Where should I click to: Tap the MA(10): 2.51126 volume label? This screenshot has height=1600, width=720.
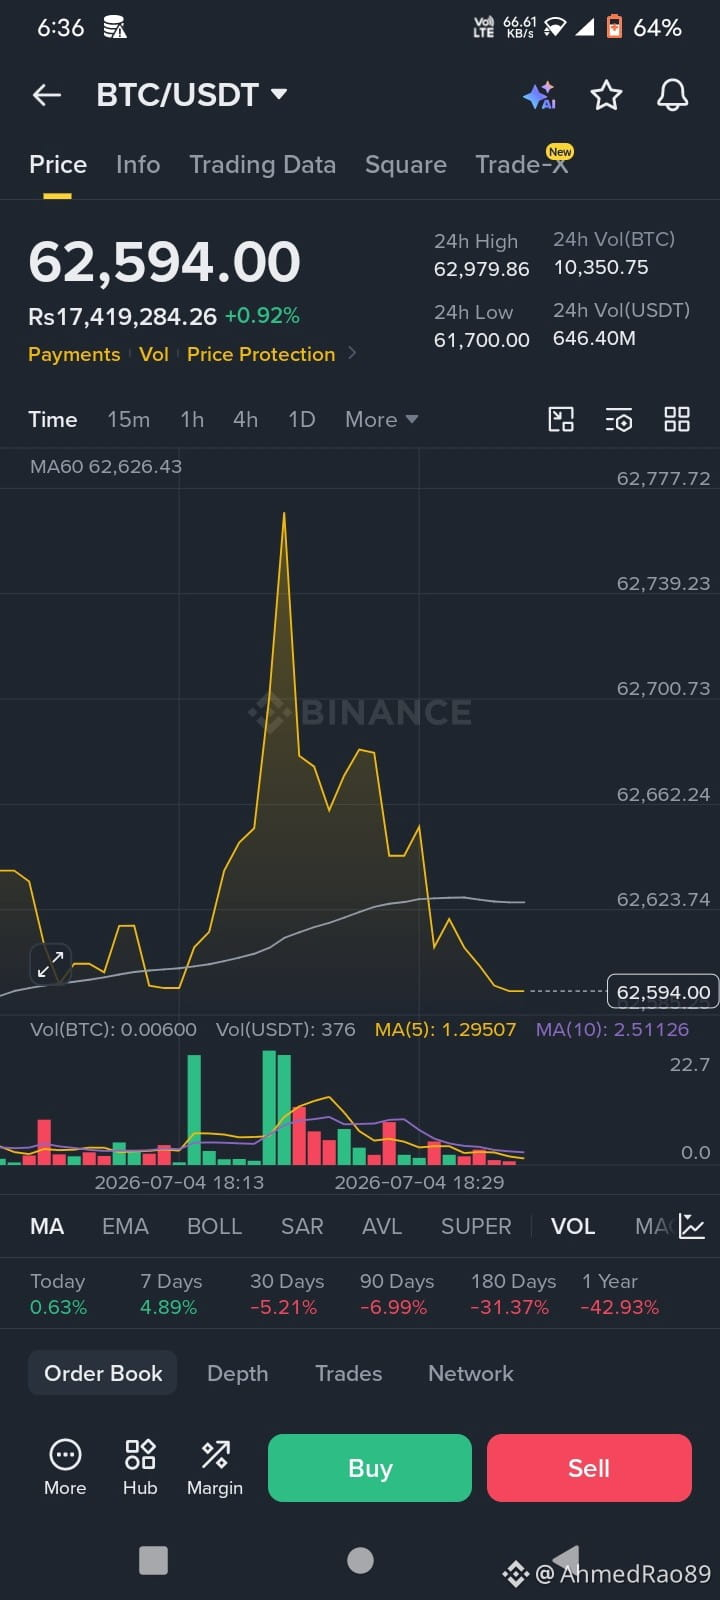[x=613, y=1029]
